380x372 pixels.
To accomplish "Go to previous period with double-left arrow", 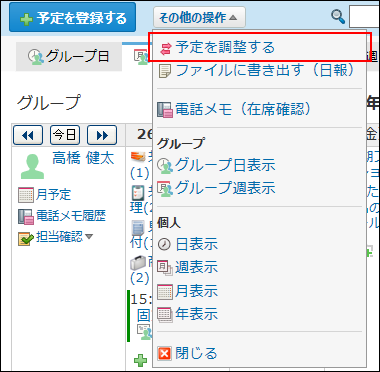I will [x=28, y=135].
